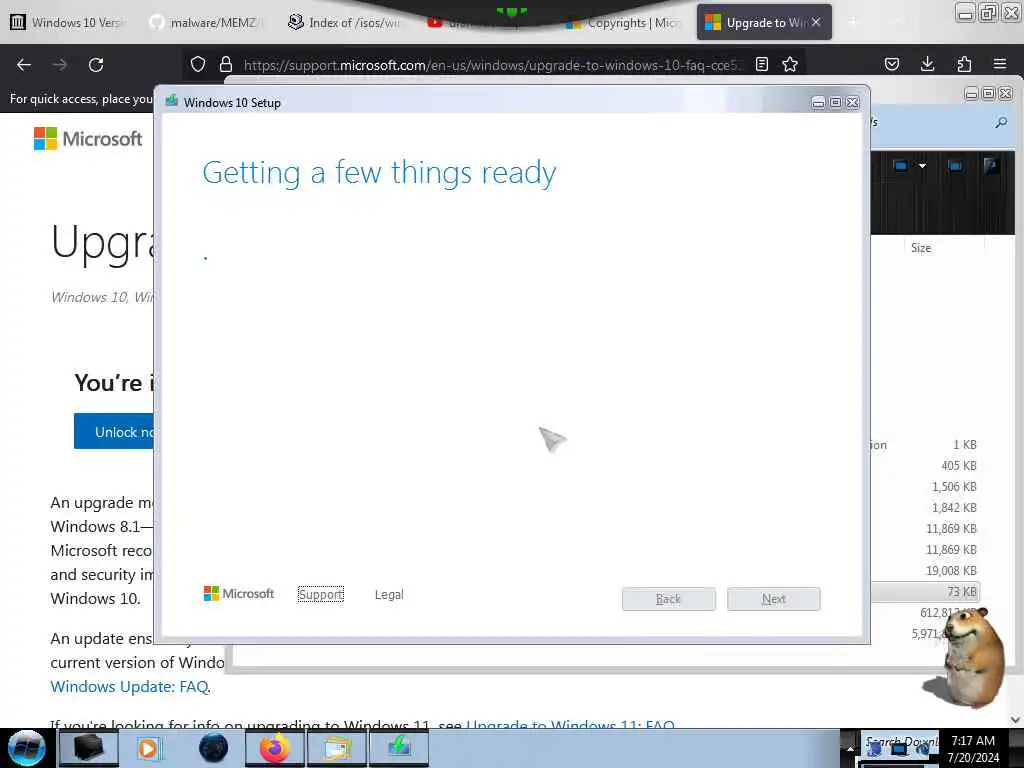
Task: Click the Windows 10 Setup title icon
Action: (172, 101)
